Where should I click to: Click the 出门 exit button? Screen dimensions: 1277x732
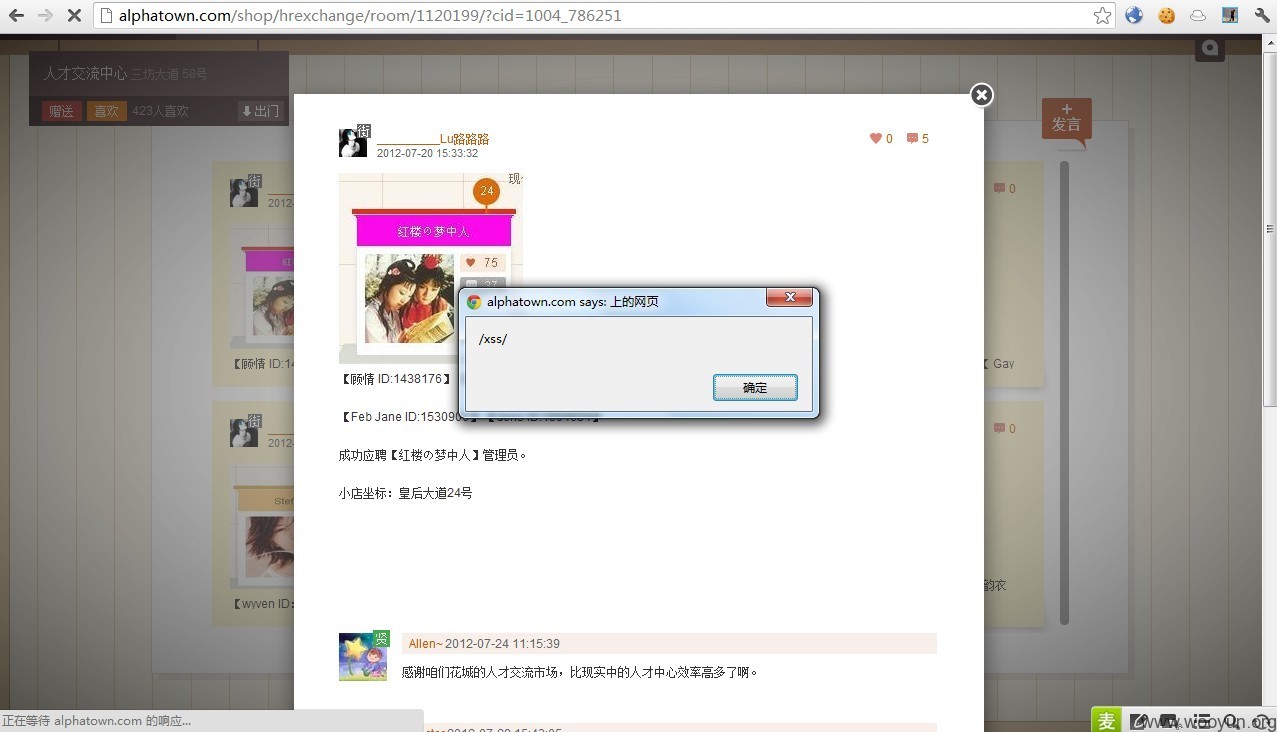pyautogui.click(x=260, y=111)
